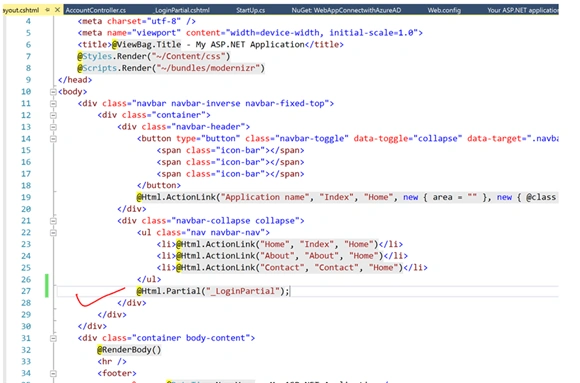Click the data-toggle="collapse" attribute
Viewport: 580px width, 383px height.
[408, 139]
